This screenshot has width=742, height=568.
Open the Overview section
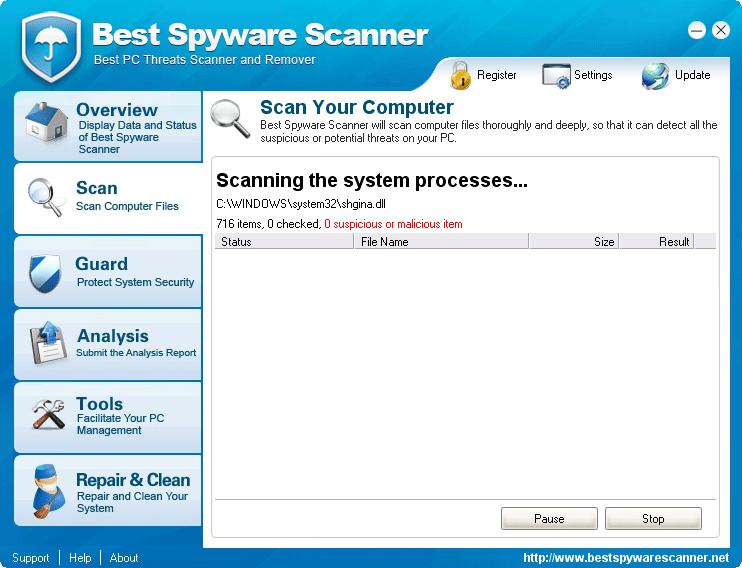108,126
